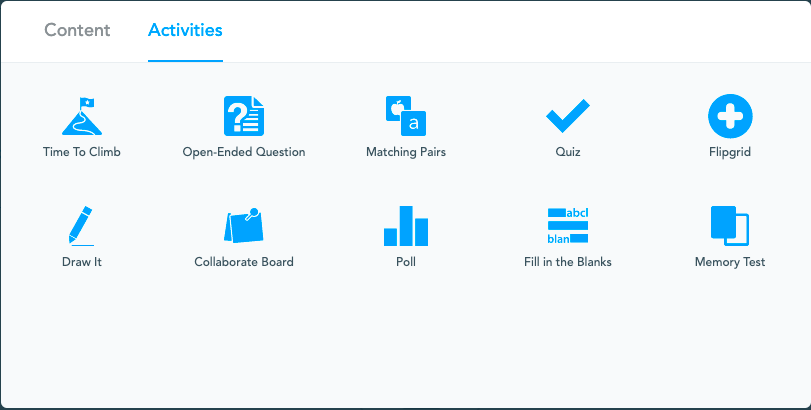Click the Collaborate Board text label
The image size is (811, 410).
(x=244, y=262)
